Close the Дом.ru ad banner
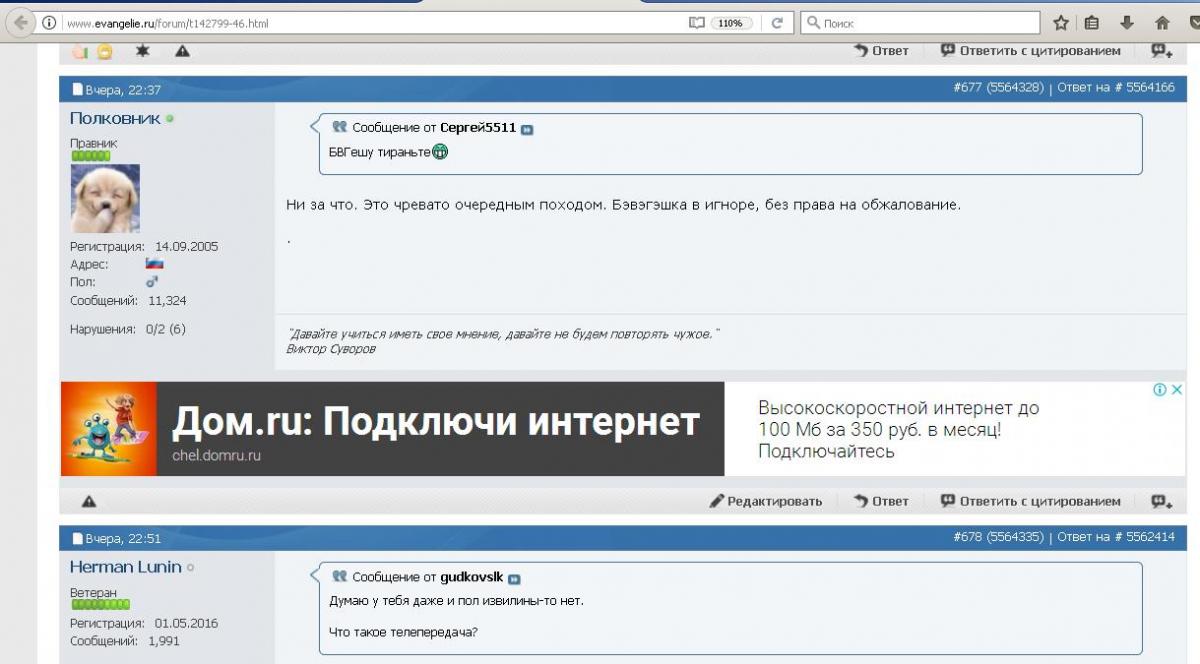The image size is (1200, 664). tap(1177, 390)
